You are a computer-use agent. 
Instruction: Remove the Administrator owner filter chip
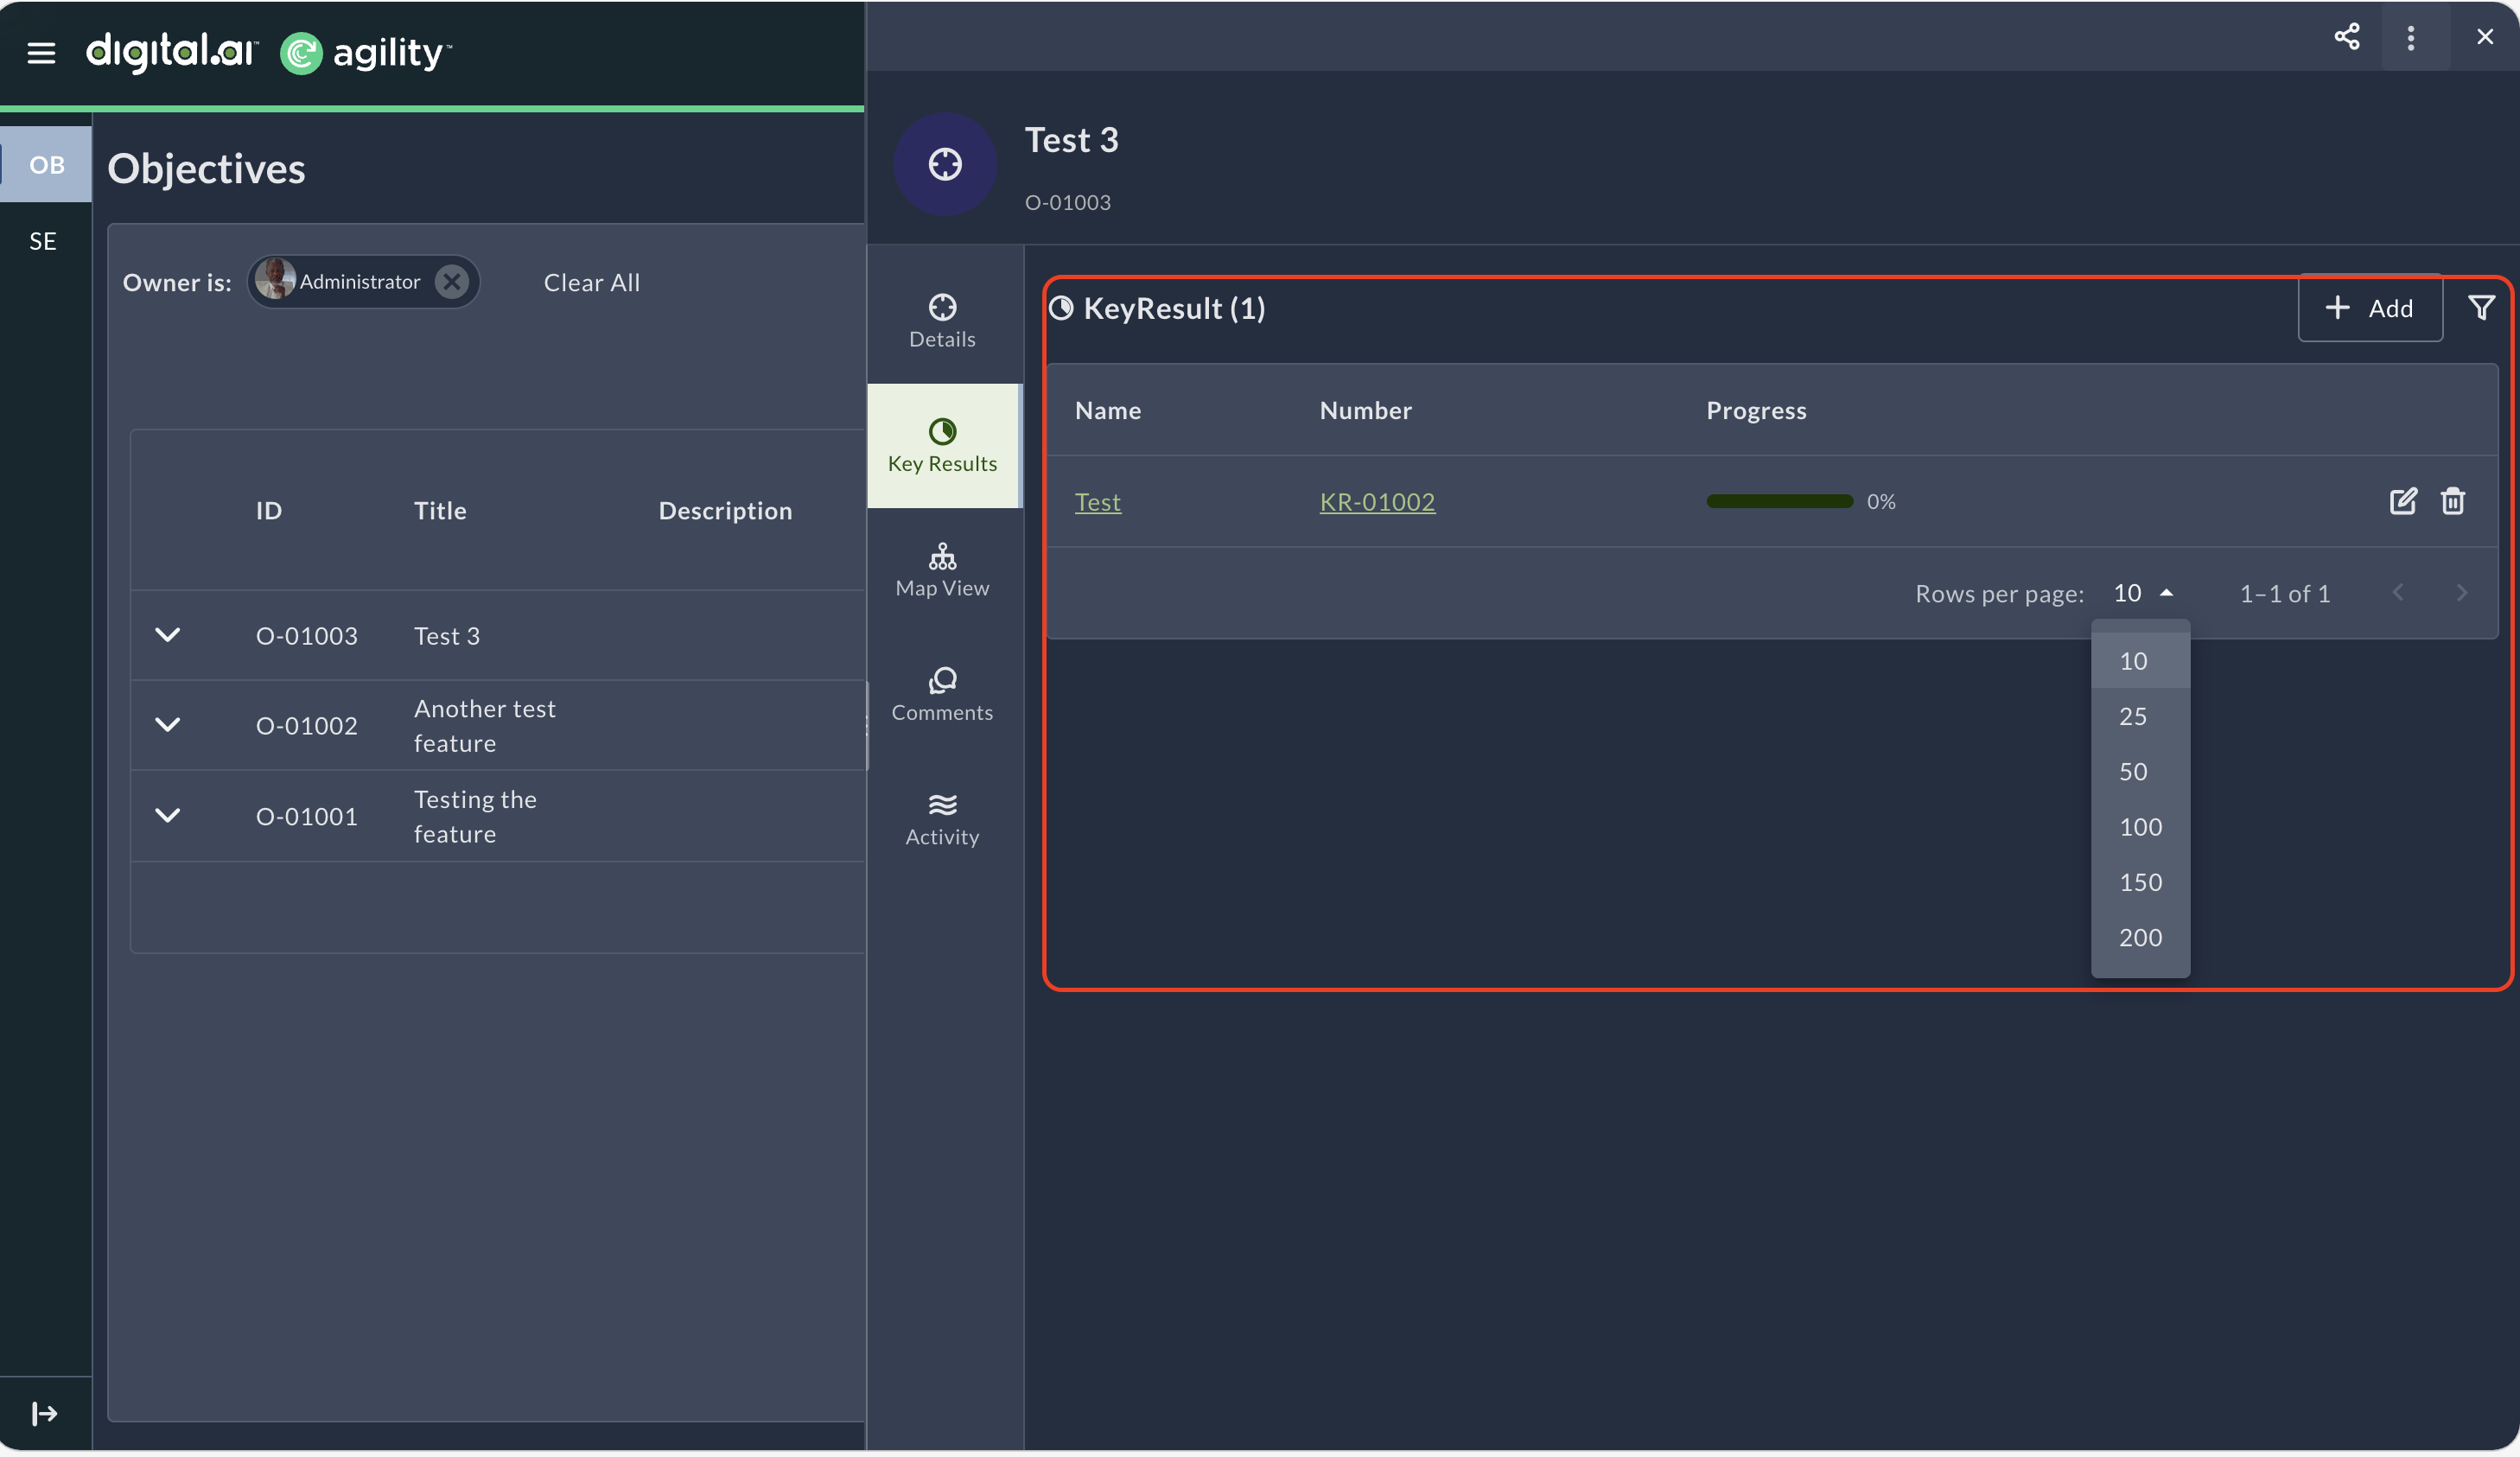point(452,282)
